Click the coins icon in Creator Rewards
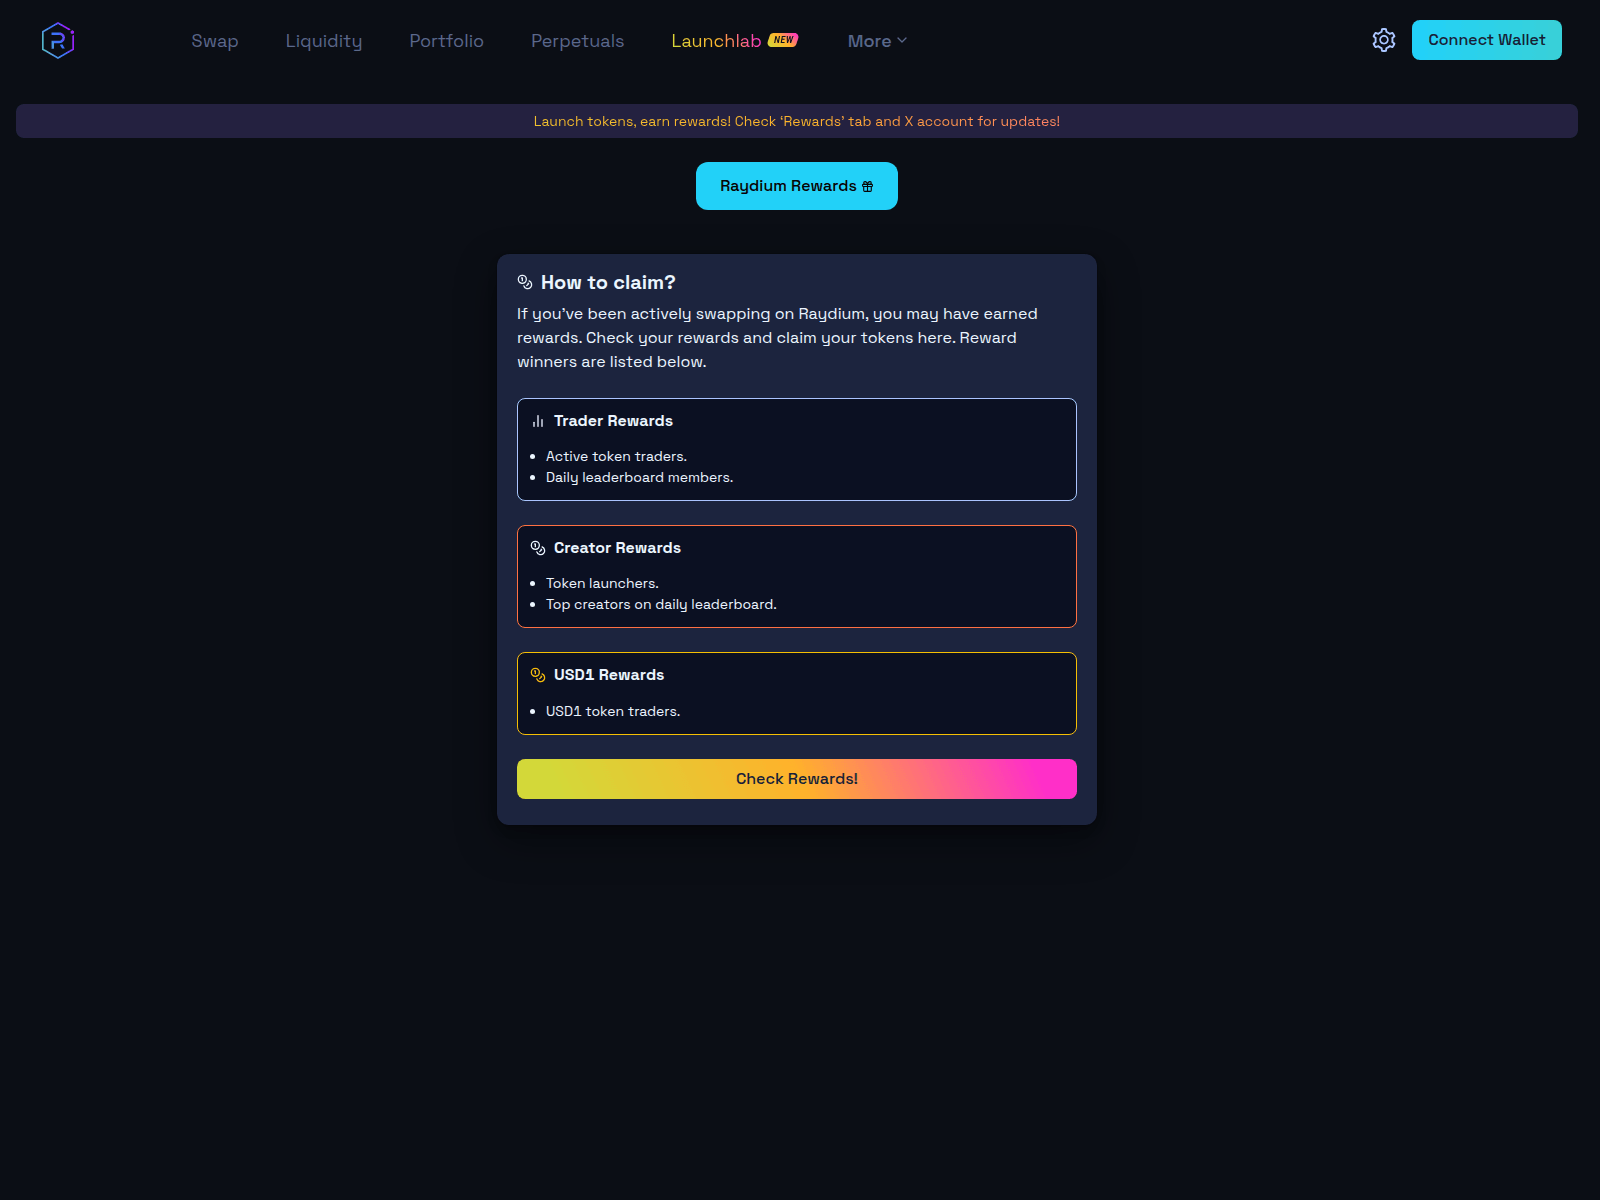Image resolution: width=1600 pixels, height=1200 pixels. [x=538, y=548]
